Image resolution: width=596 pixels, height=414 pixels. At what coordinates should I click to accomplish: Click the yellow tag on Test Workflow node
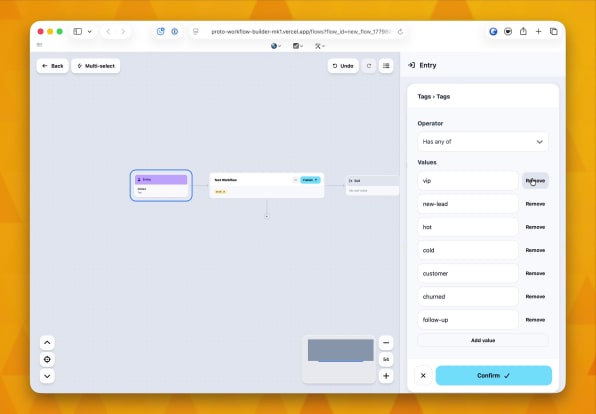[x=220, y=192]
